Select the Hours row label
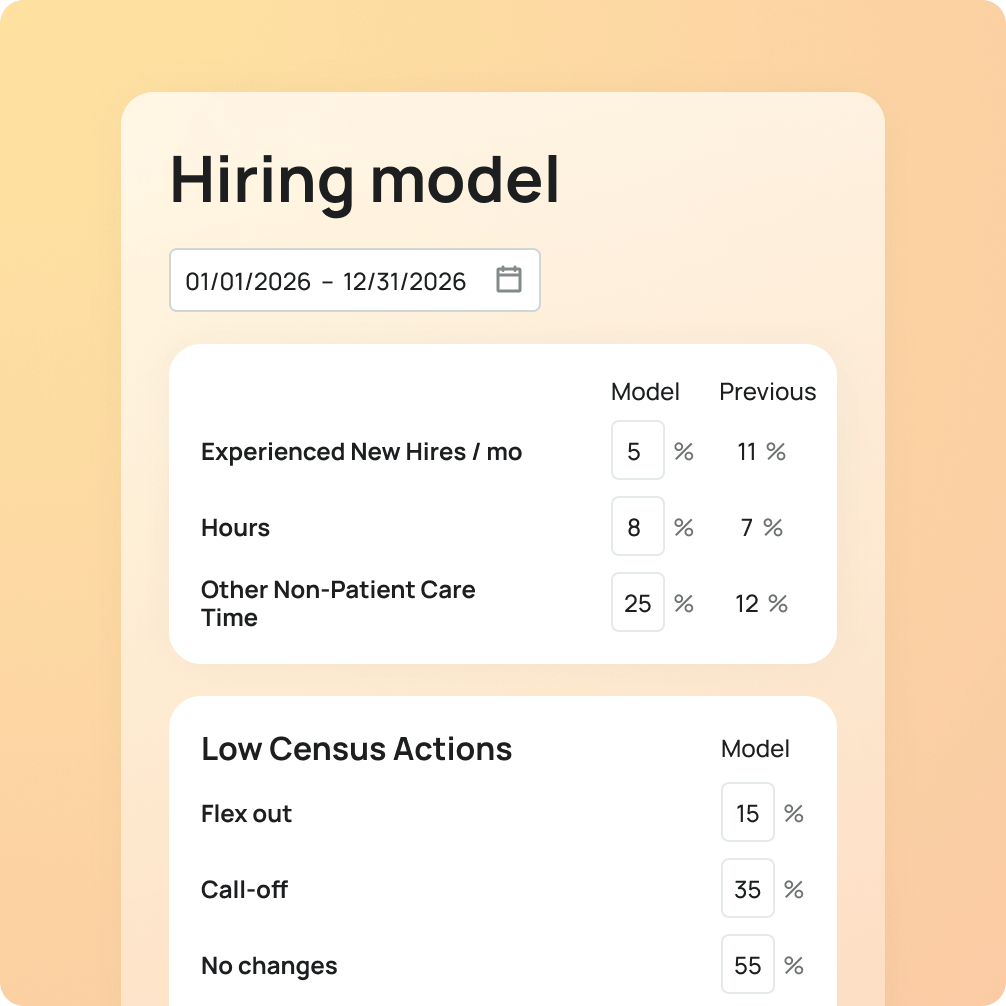Viewport: 1006px width, 1006px height. pos(235,528)
